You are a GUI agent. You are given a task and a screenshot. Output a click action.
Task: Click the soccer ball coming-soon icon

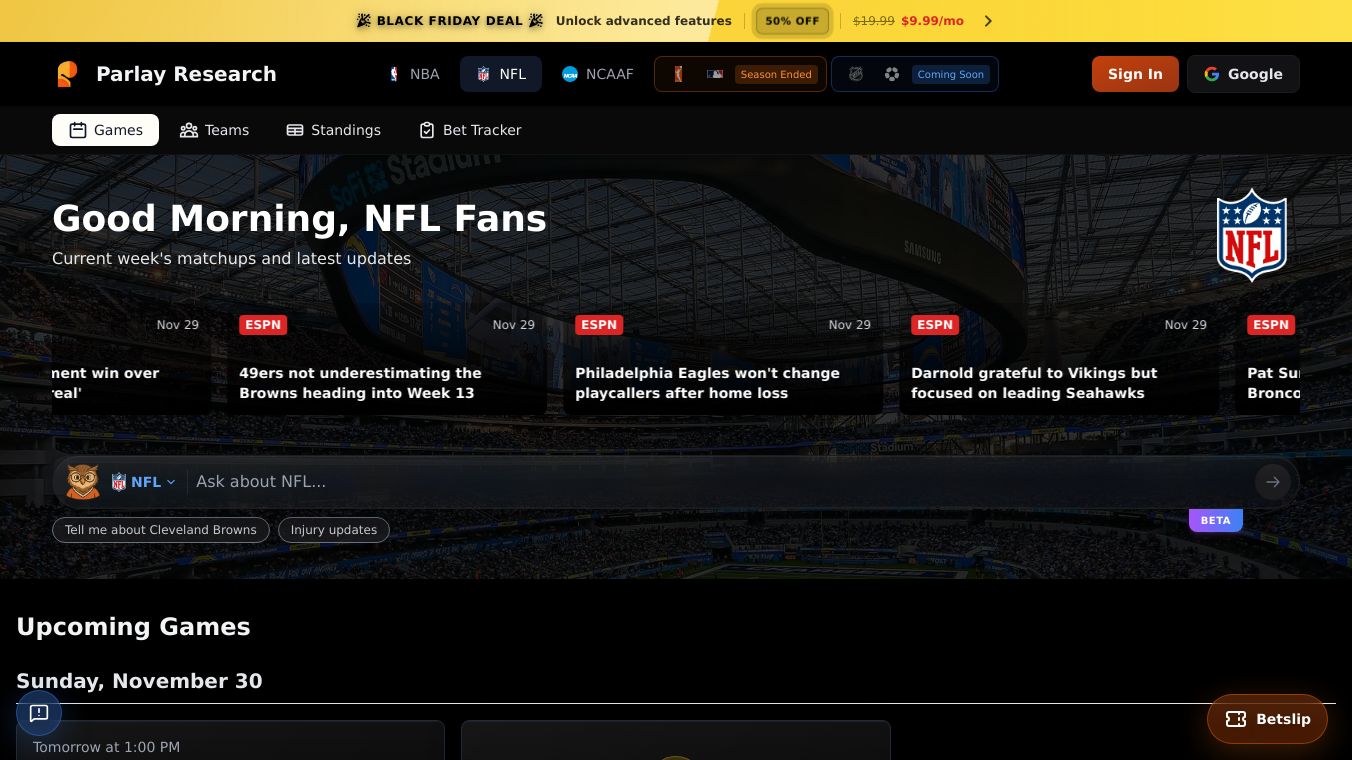coord(892,74)
